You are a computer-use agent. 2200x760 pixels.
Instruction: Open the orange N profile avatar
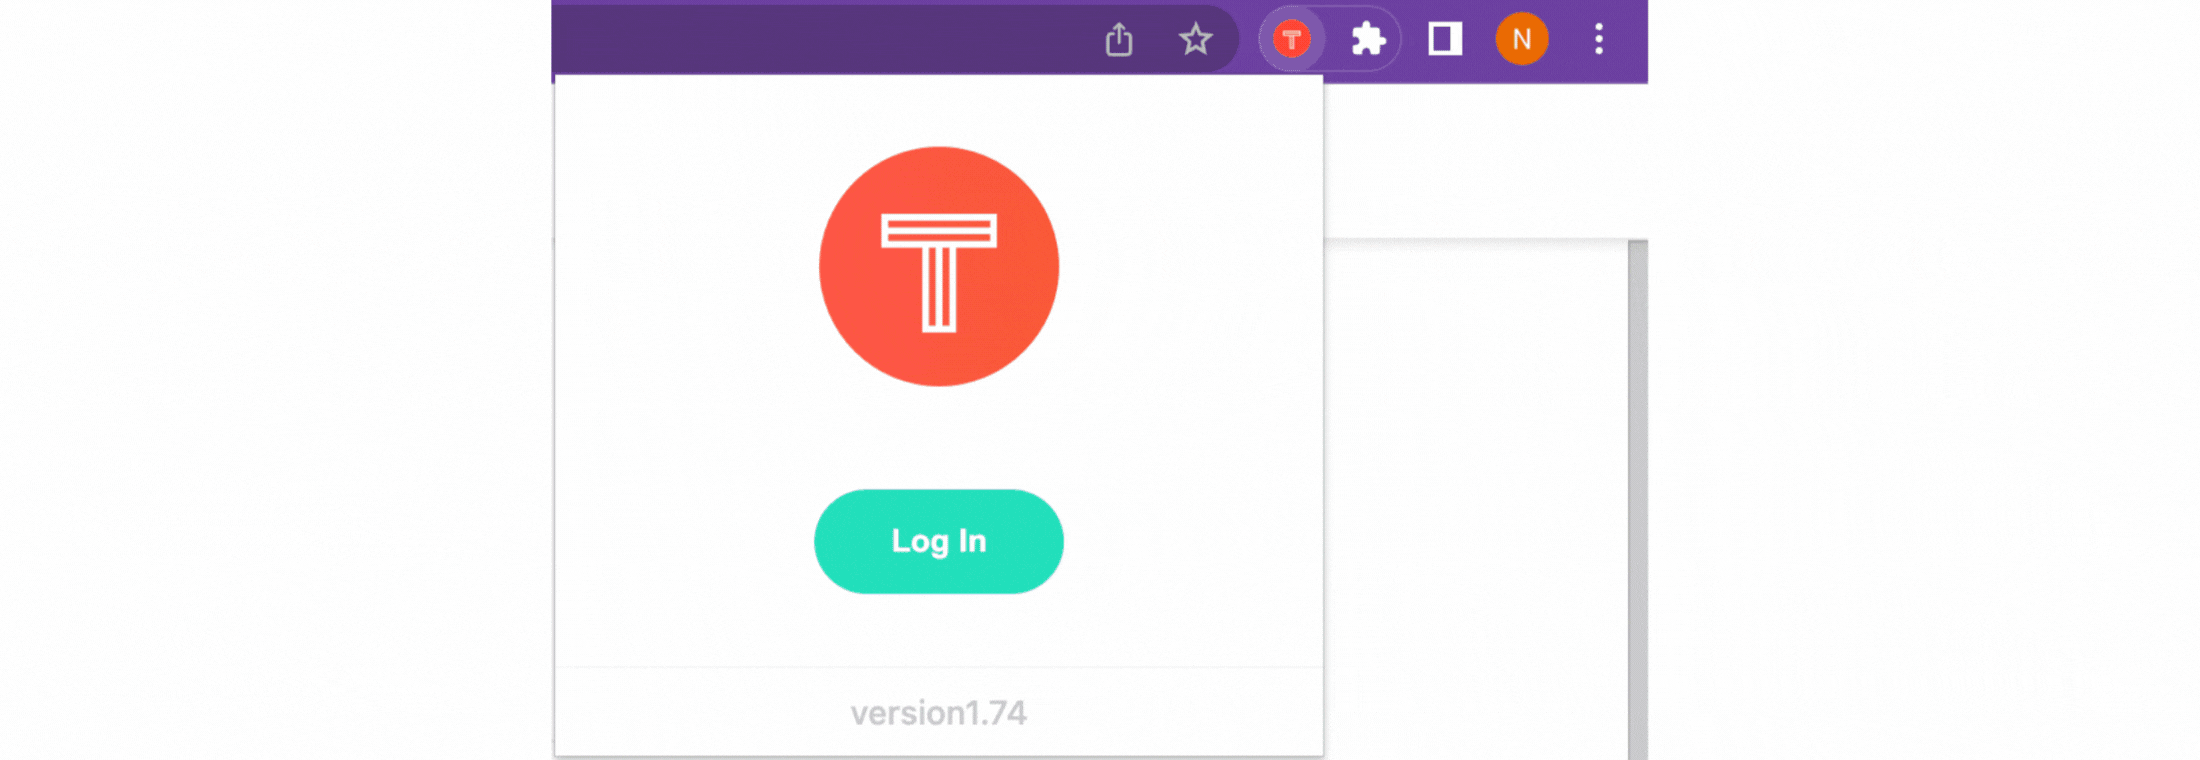(x=1521, y=39)
